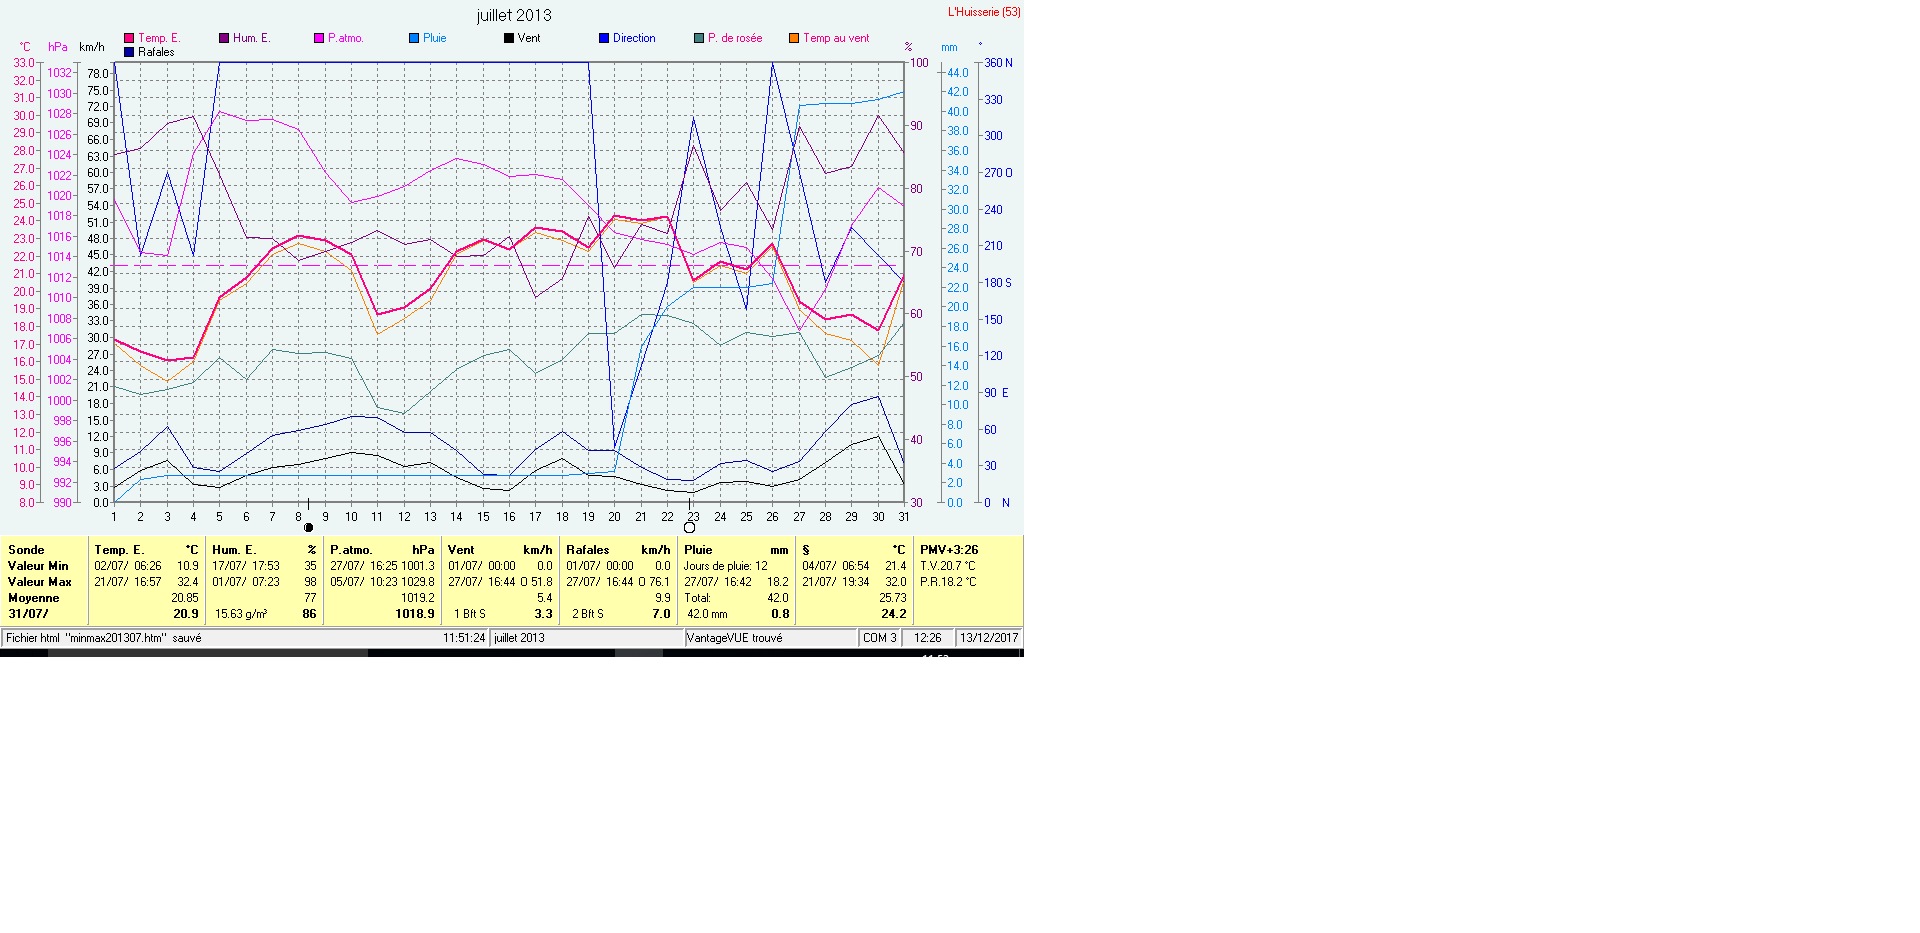Click the '360 N' direction axis label

tap(998, 63)
